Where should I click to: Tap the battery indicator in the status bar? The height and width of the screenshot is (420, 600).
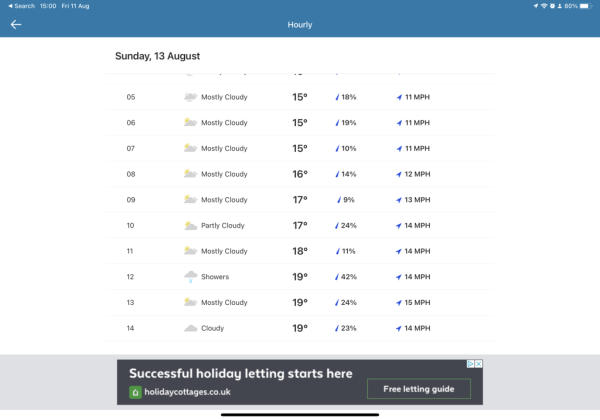tap(586, 5)
